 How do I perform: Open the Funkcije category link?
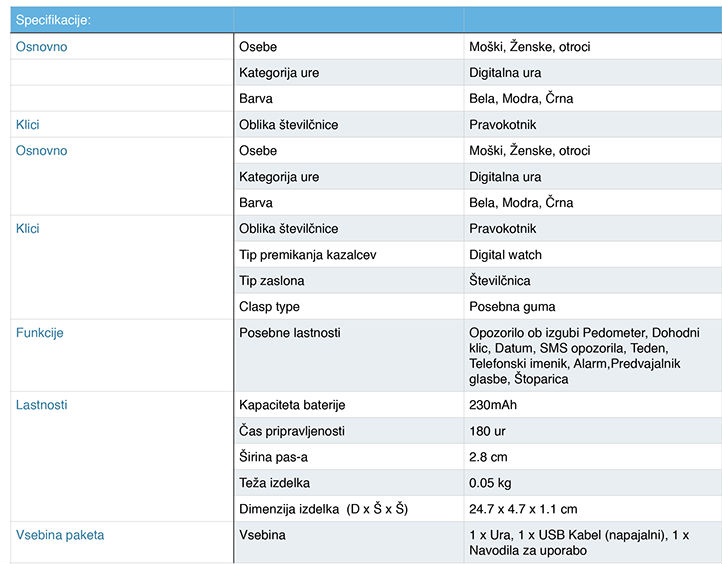[x=40, y=333]
